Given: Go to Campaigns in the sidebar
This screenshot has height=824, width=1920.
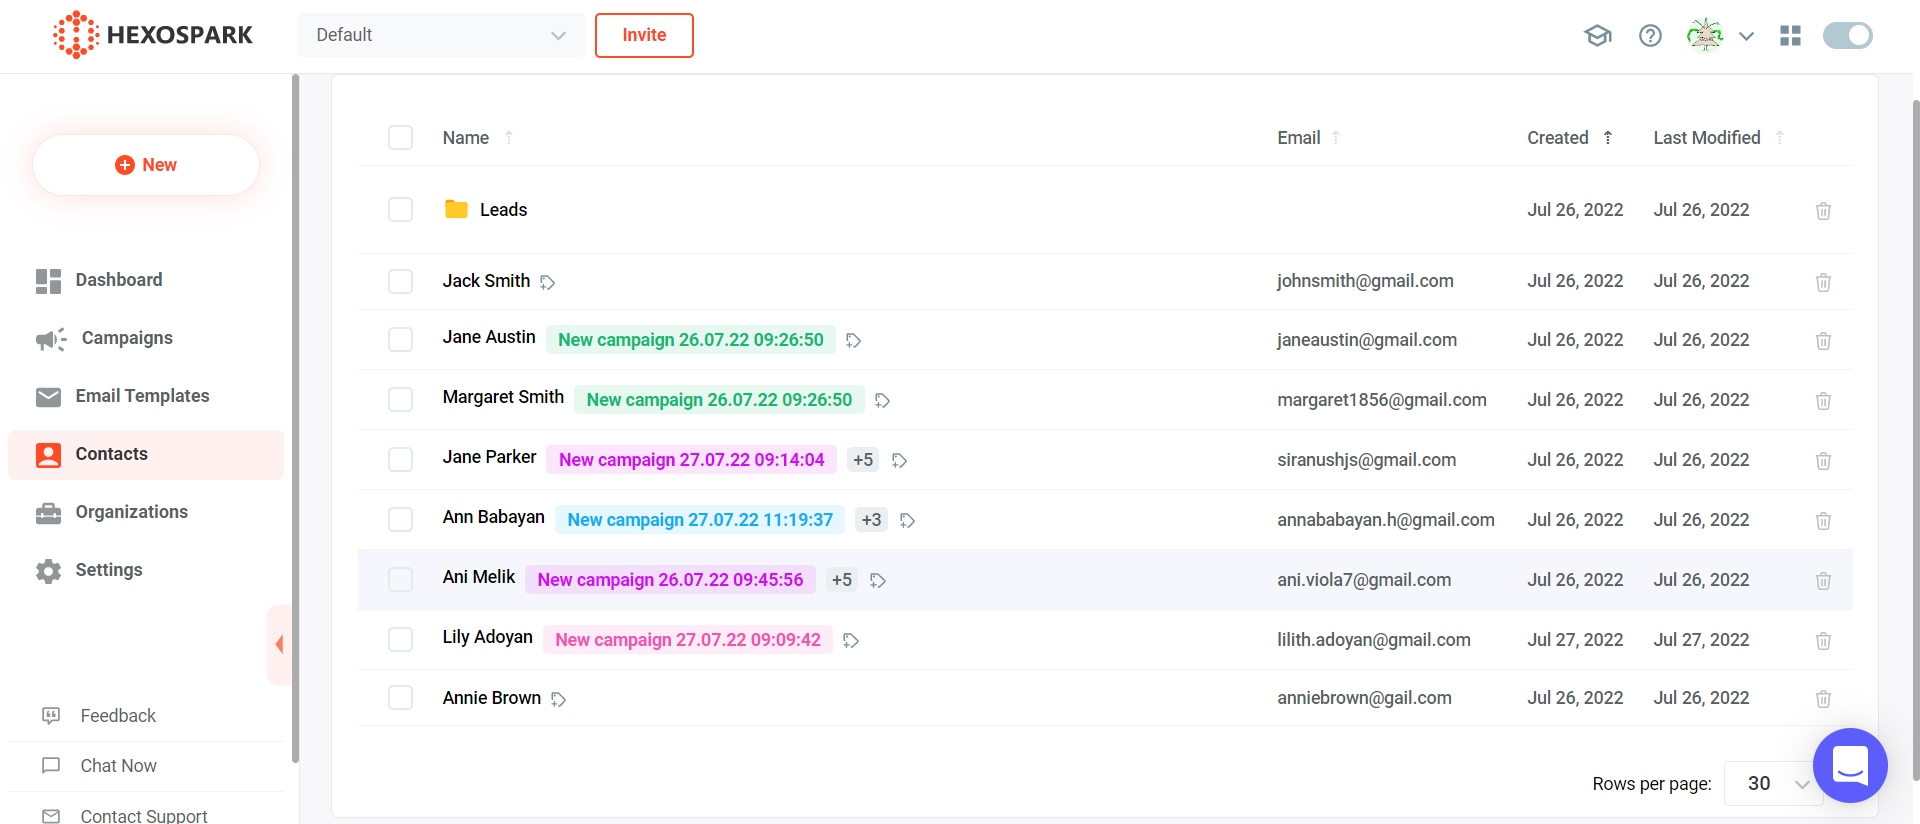Looking at the screenshot, I should [127, 338].
